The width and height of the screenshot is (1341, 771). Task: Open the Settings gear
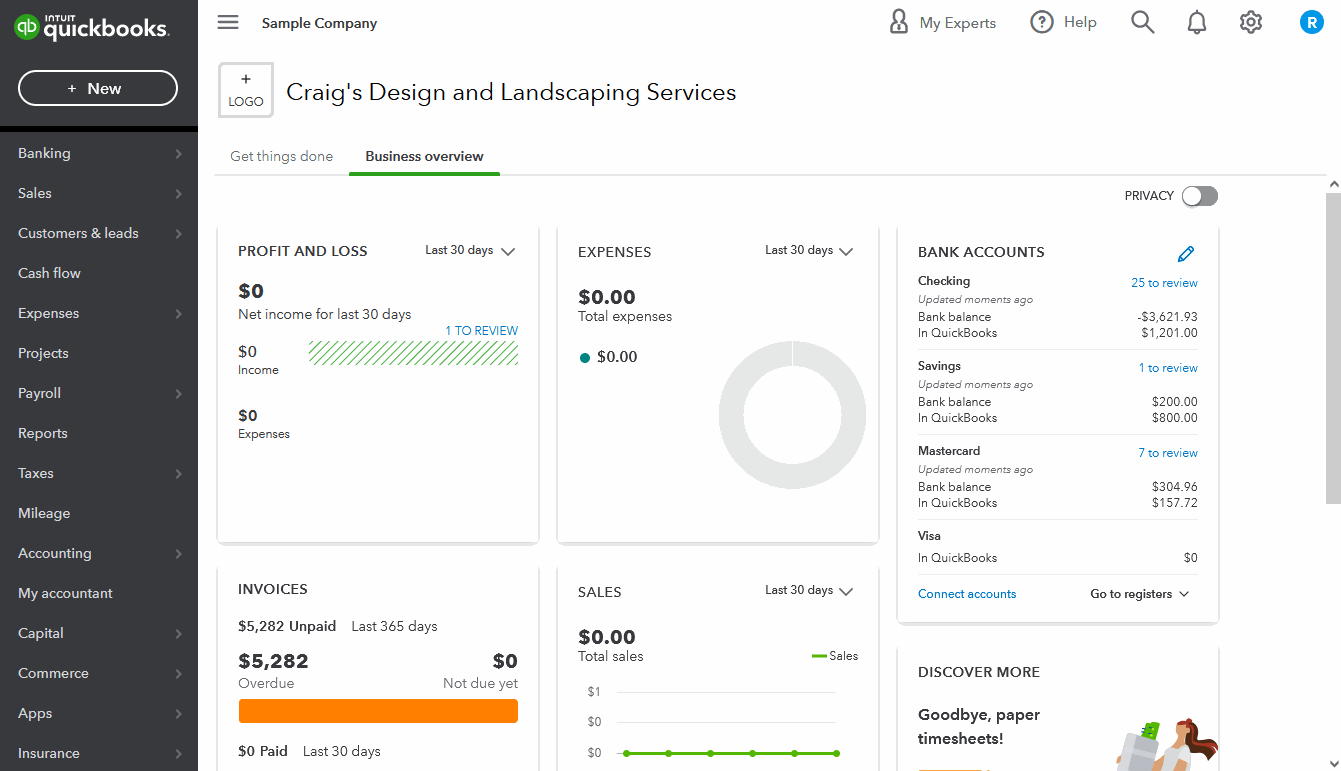click(1250, 21)
